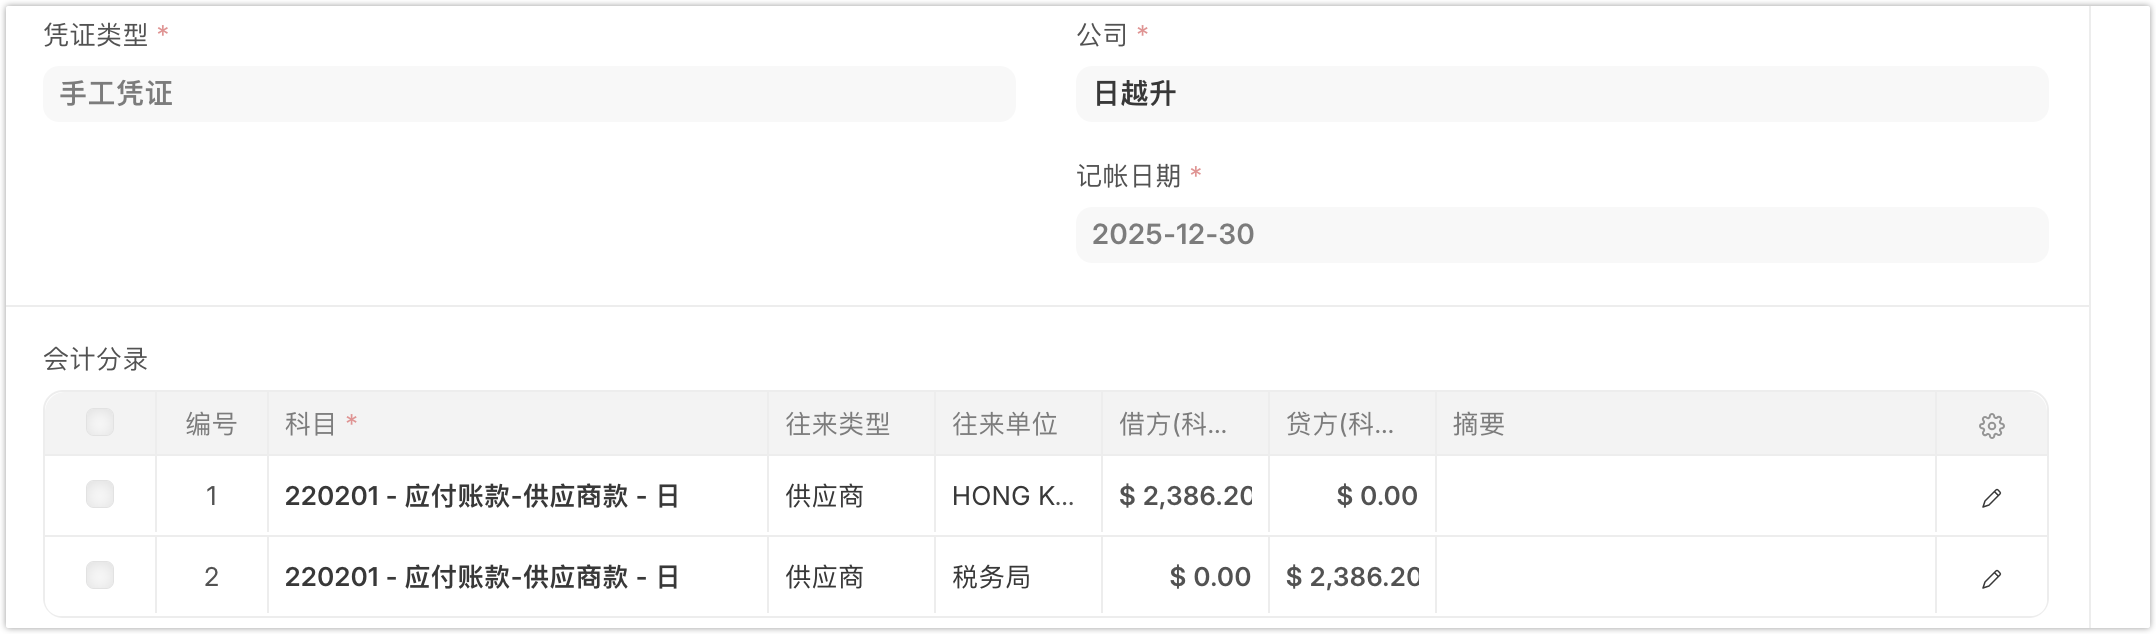The image size is (2156, 634).
Task: Edit row 2 with pencil icon
Action: point(1991,579)
